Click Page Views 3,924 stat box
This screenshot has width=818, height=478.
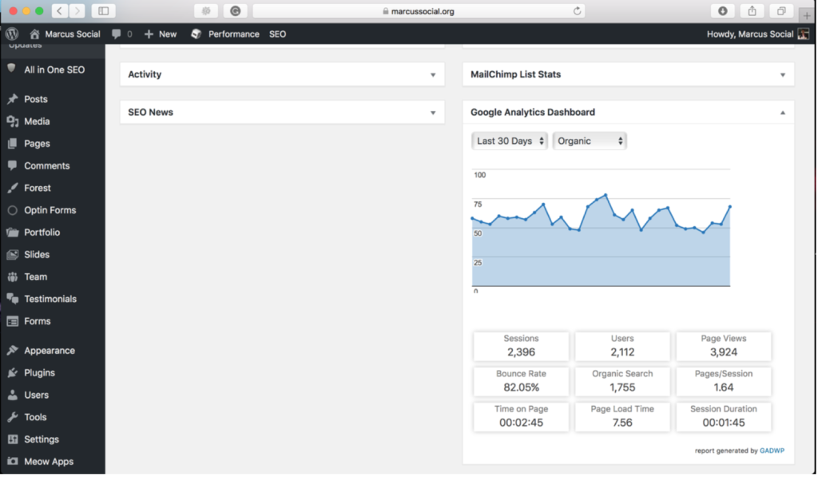(724, 346)
